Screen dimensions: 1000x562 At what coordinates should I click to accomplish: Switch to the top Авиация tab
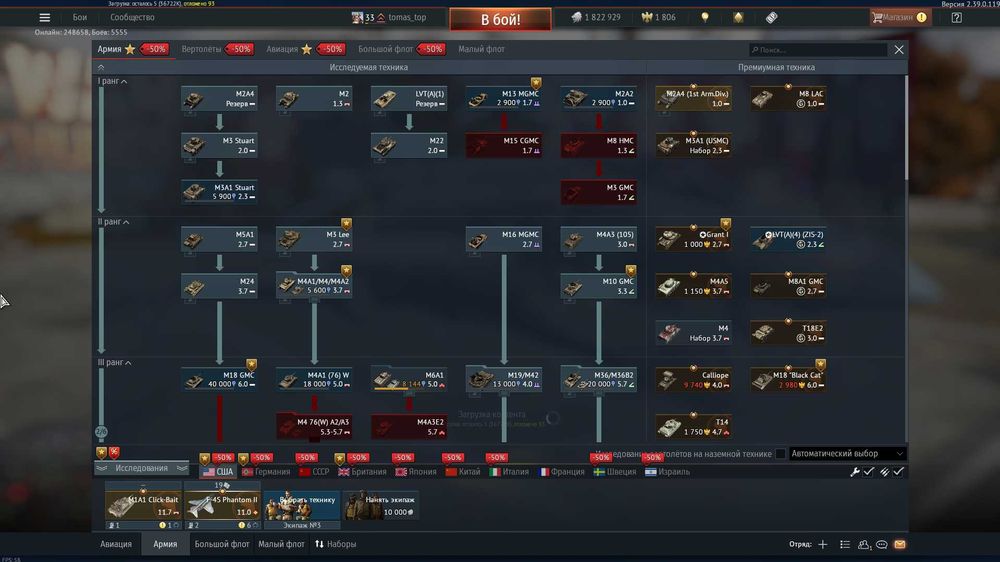282,49
